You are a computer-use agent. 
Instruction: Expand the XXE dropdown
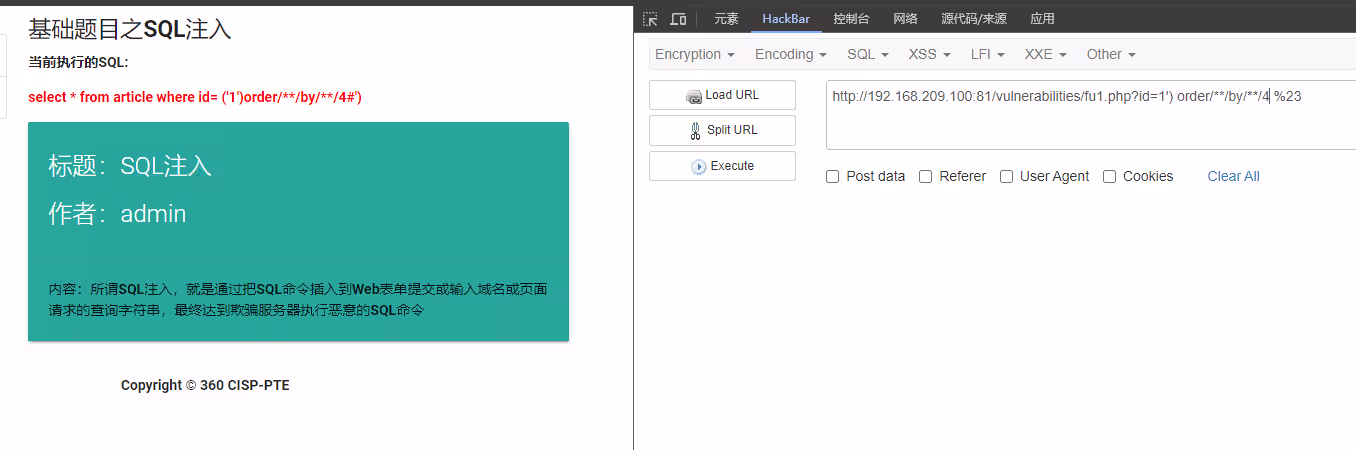1046,54
